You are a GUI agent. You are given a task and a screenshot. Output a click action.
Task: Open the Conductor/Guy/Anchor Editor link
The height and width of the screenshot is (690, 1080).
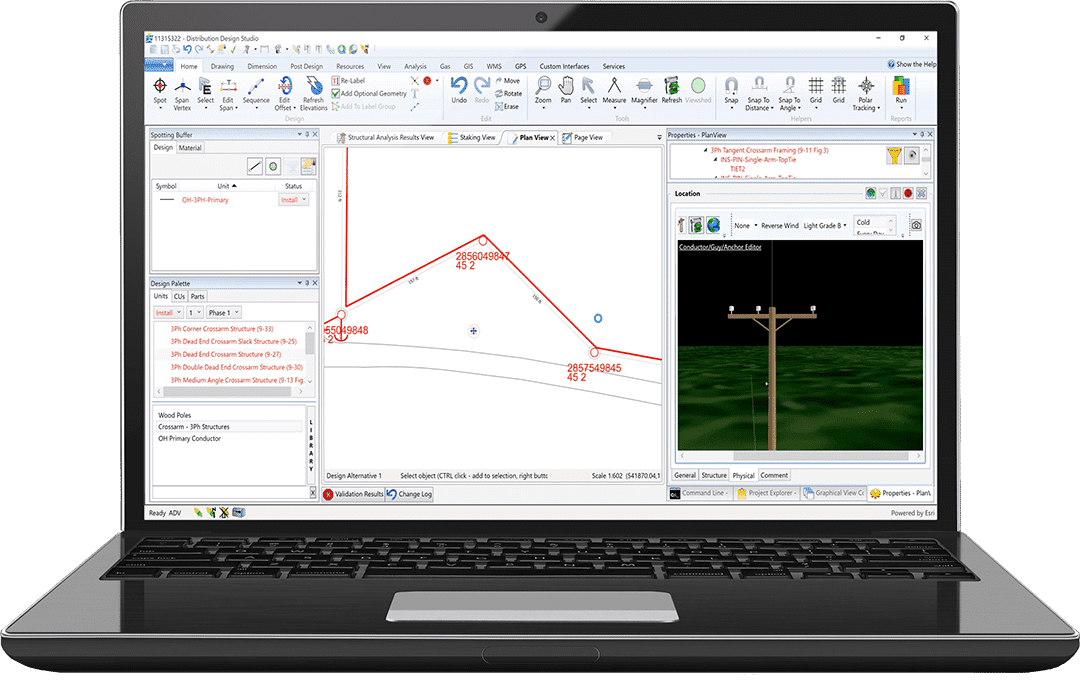coord(720,247)
